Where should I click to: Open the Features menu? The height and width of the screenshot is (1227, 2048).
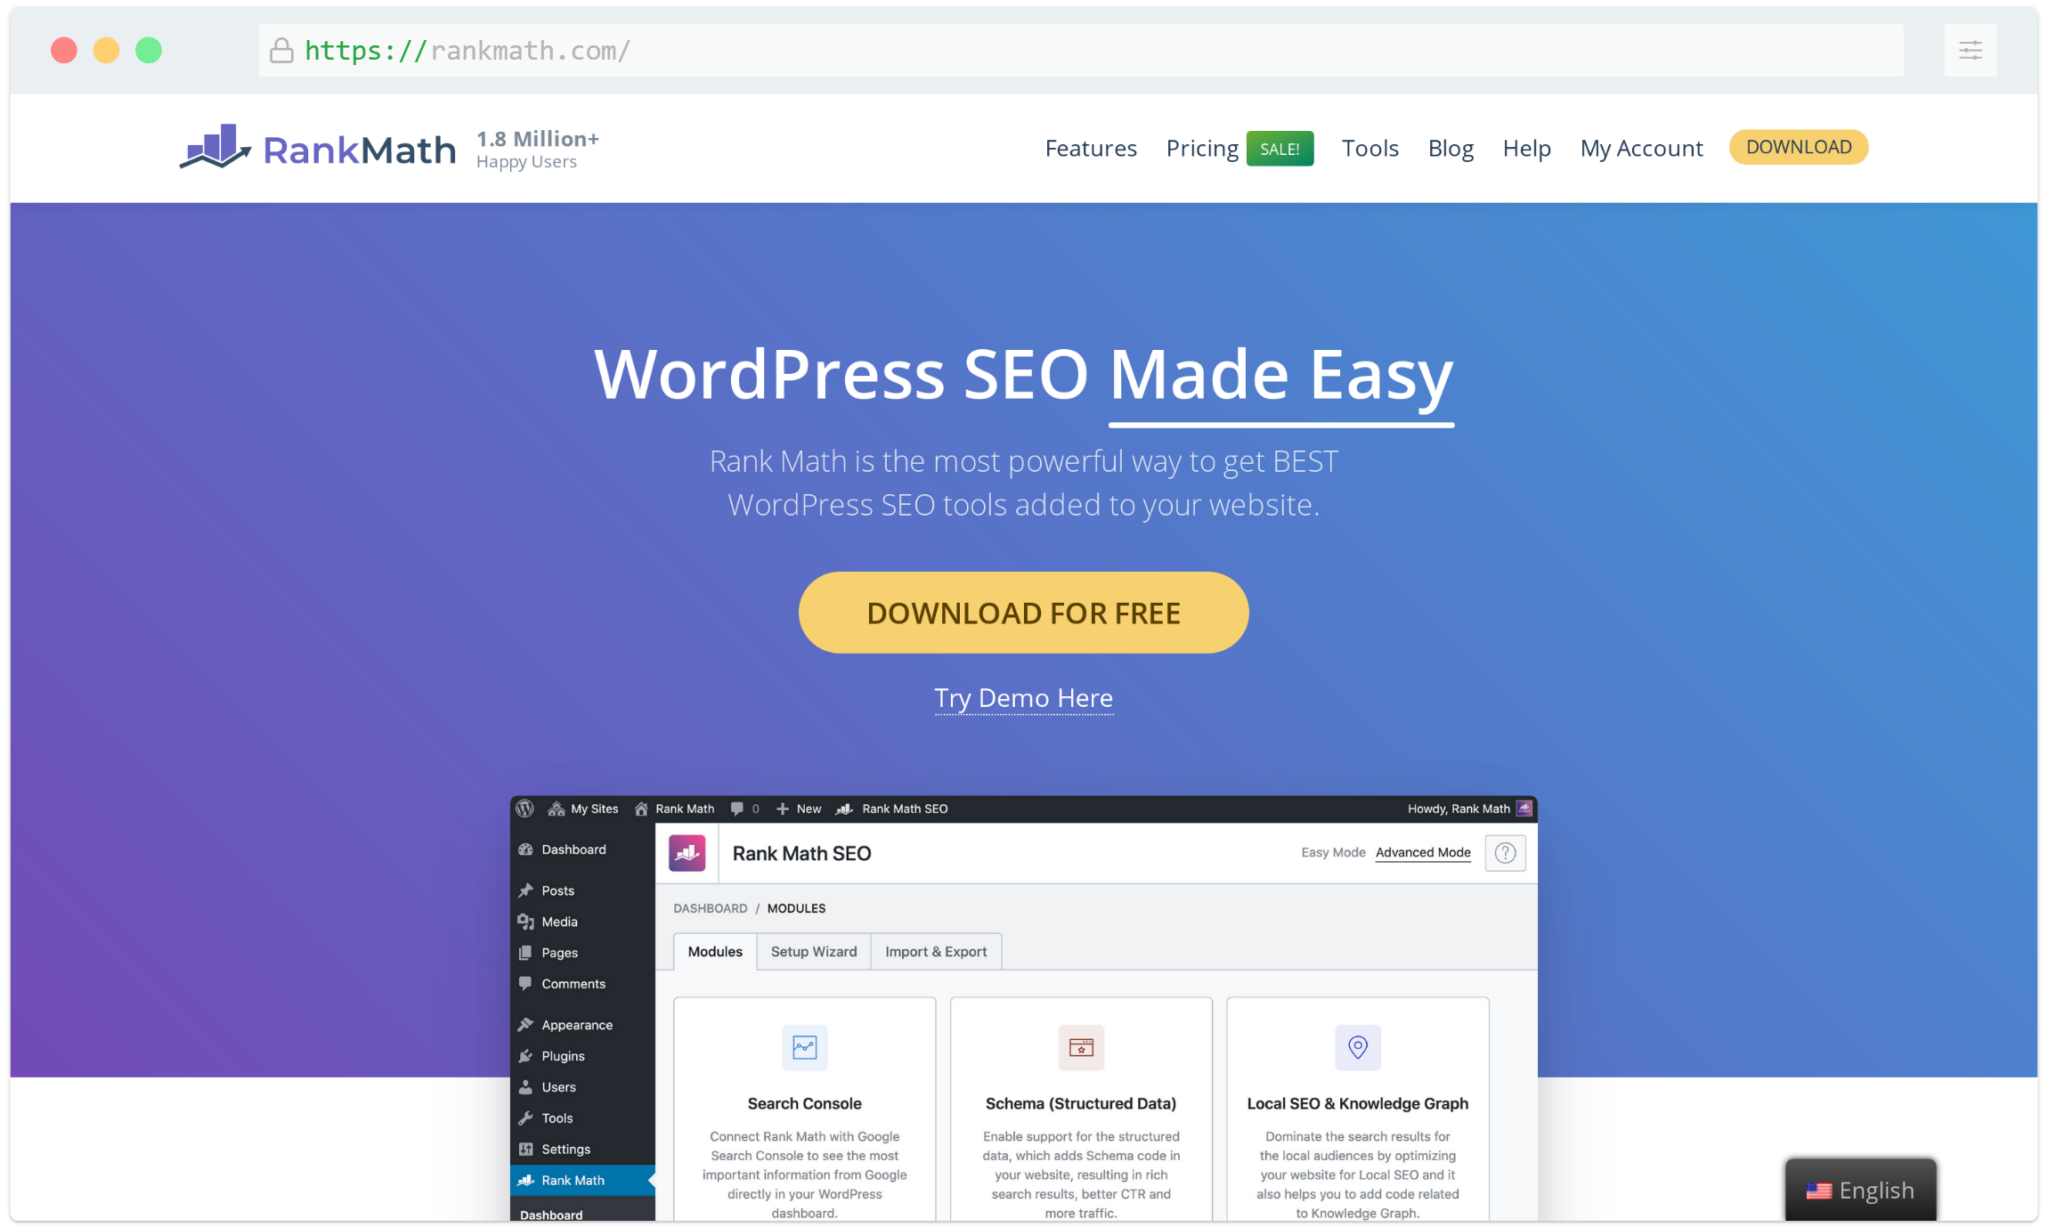[x=1091, y=148]
